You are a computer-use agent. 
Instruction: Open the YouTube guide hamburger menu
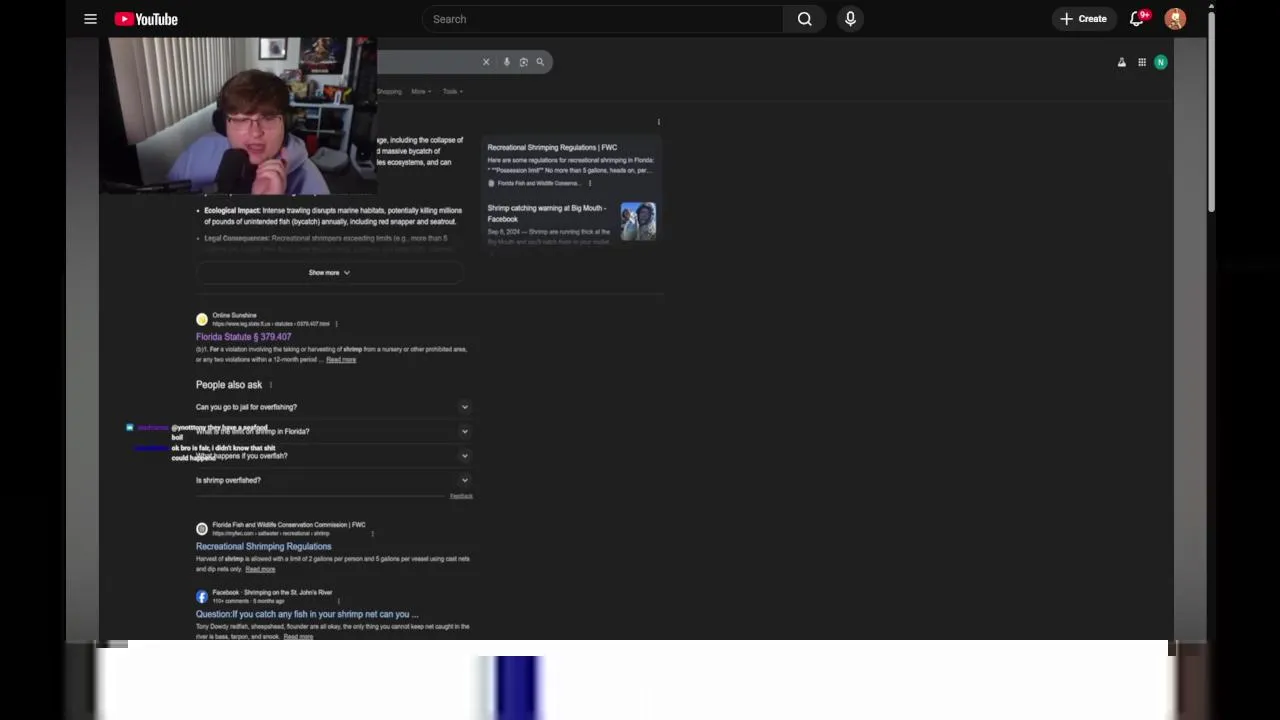(x=90, y=19)
